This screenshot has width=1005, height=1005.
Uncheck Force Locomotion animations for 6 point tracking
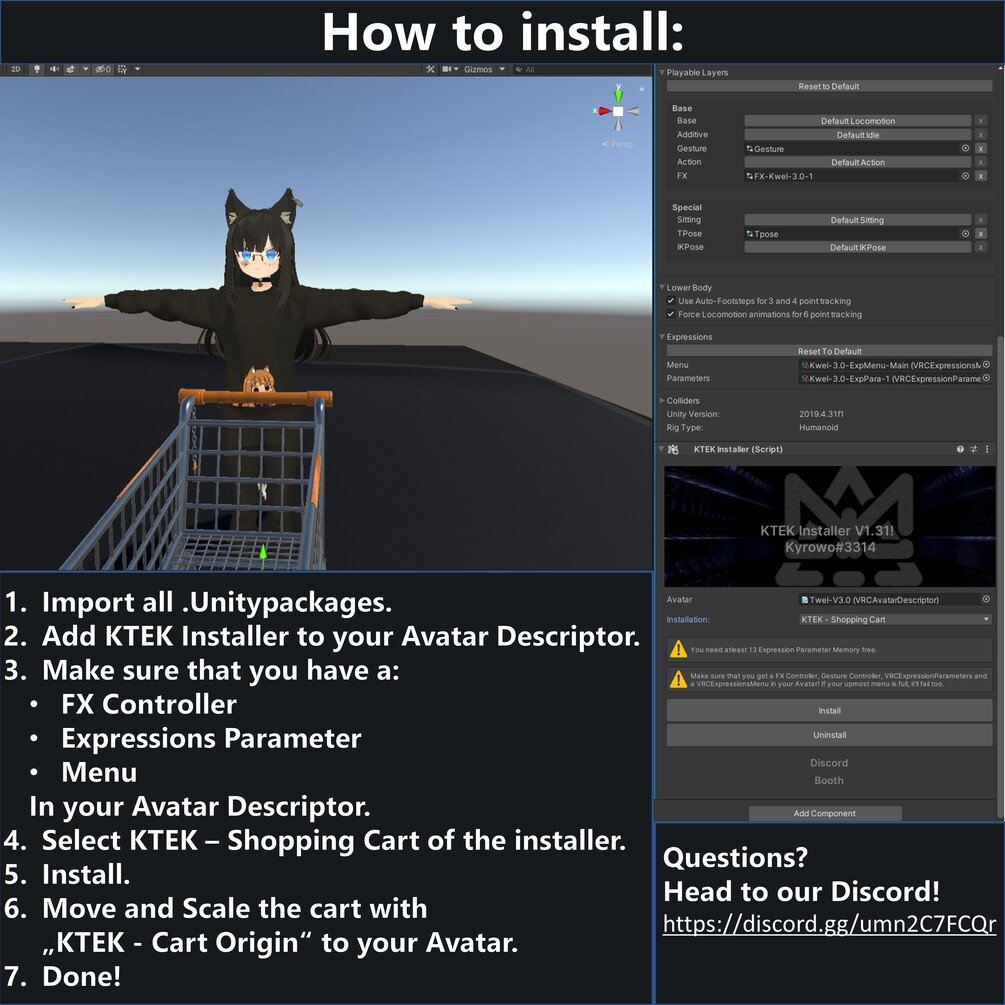point(670,314)
